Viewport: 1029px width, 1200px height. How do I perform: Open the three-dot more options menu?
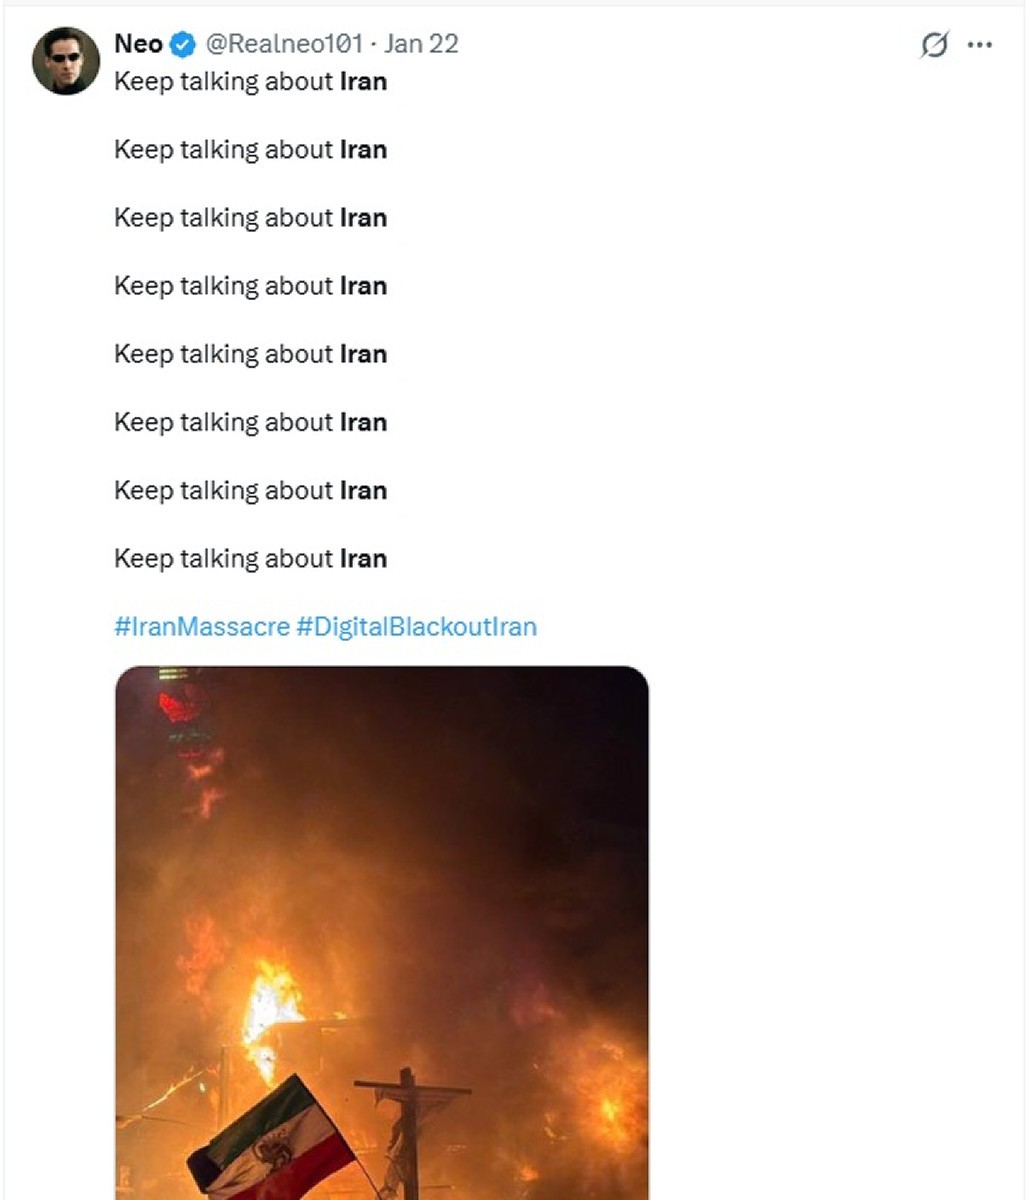980,45
